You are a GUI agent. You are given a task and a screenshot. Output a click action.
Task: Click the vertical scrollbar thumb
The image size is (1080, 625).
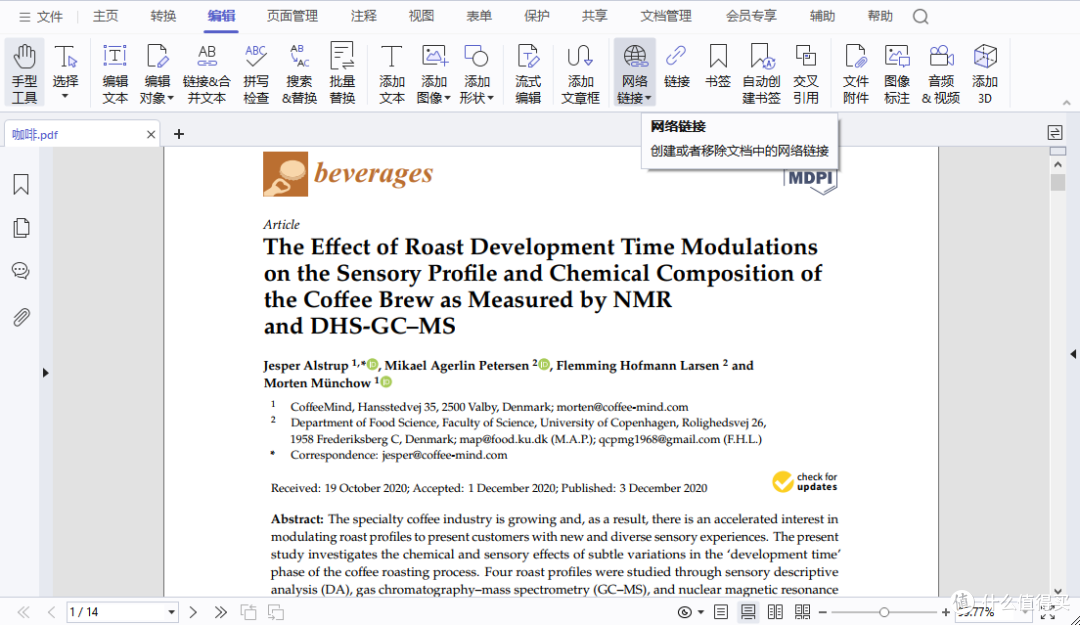pos(1058,183)
